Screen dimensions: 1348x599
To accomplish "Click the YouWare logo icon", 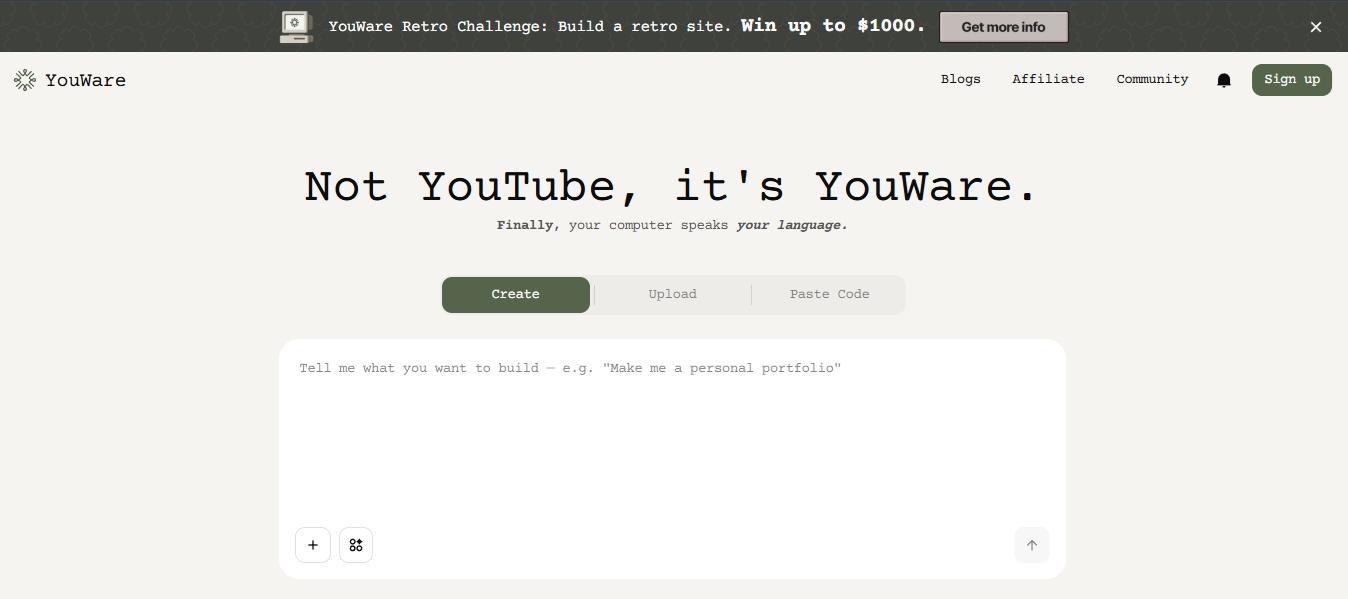I will click(x=25, y=80).
